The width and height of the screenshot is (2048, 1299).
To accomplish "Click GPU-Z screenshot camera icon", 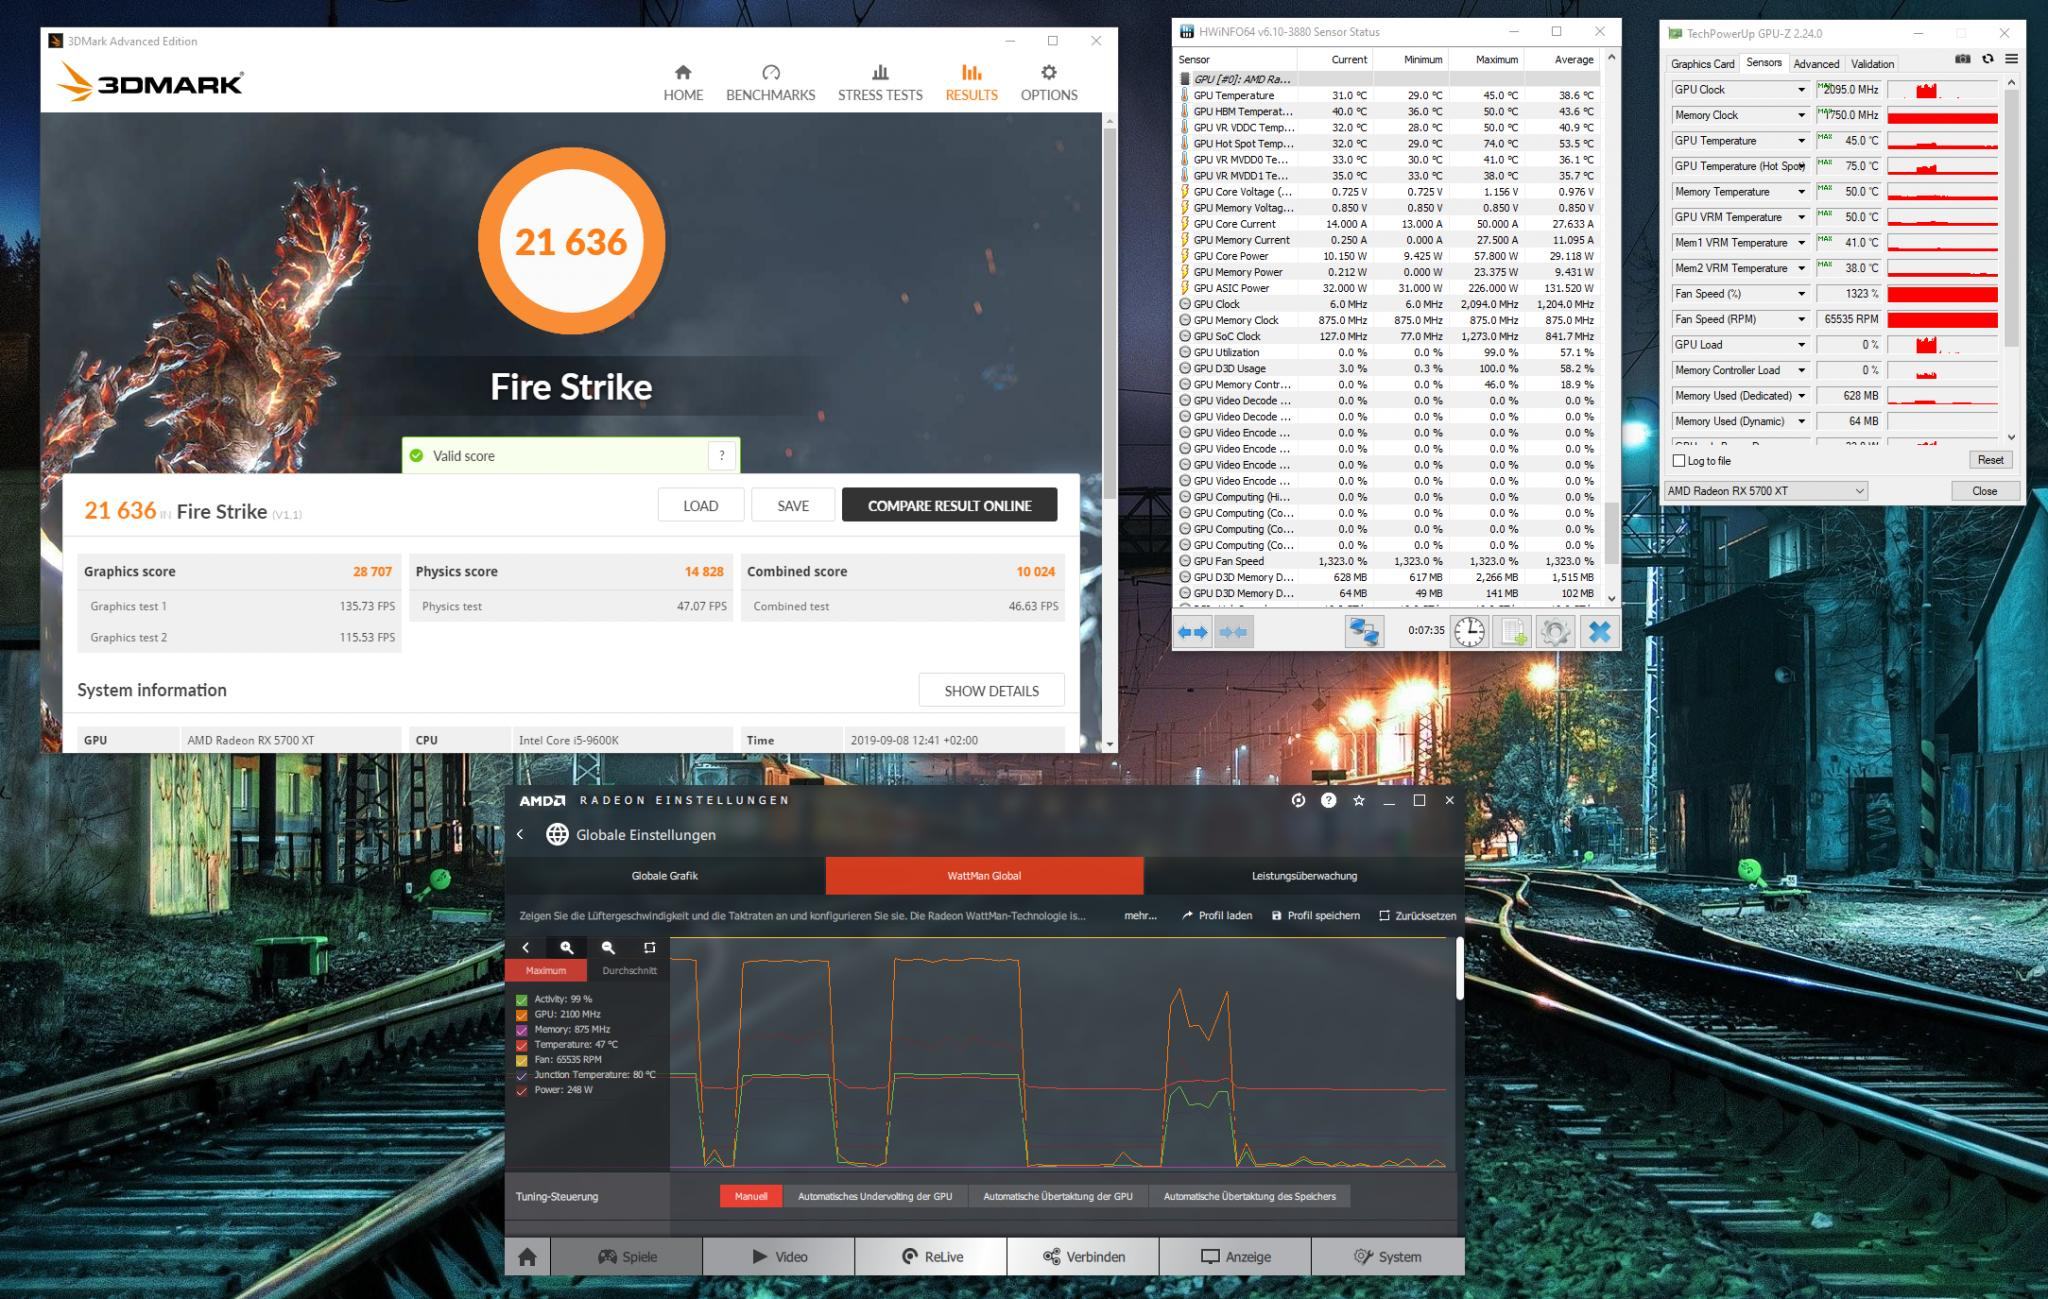I will pyautogui.click(x=1962, y=59).
